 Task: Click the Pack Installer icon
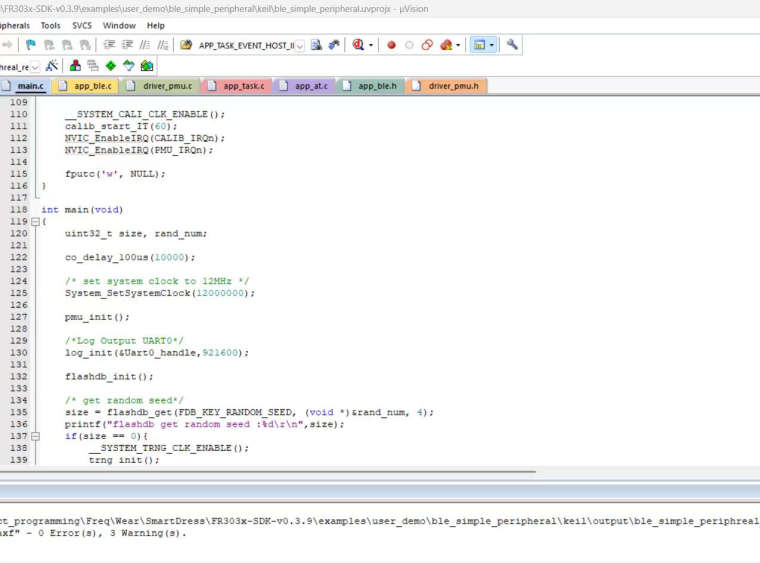pos(147,66)
